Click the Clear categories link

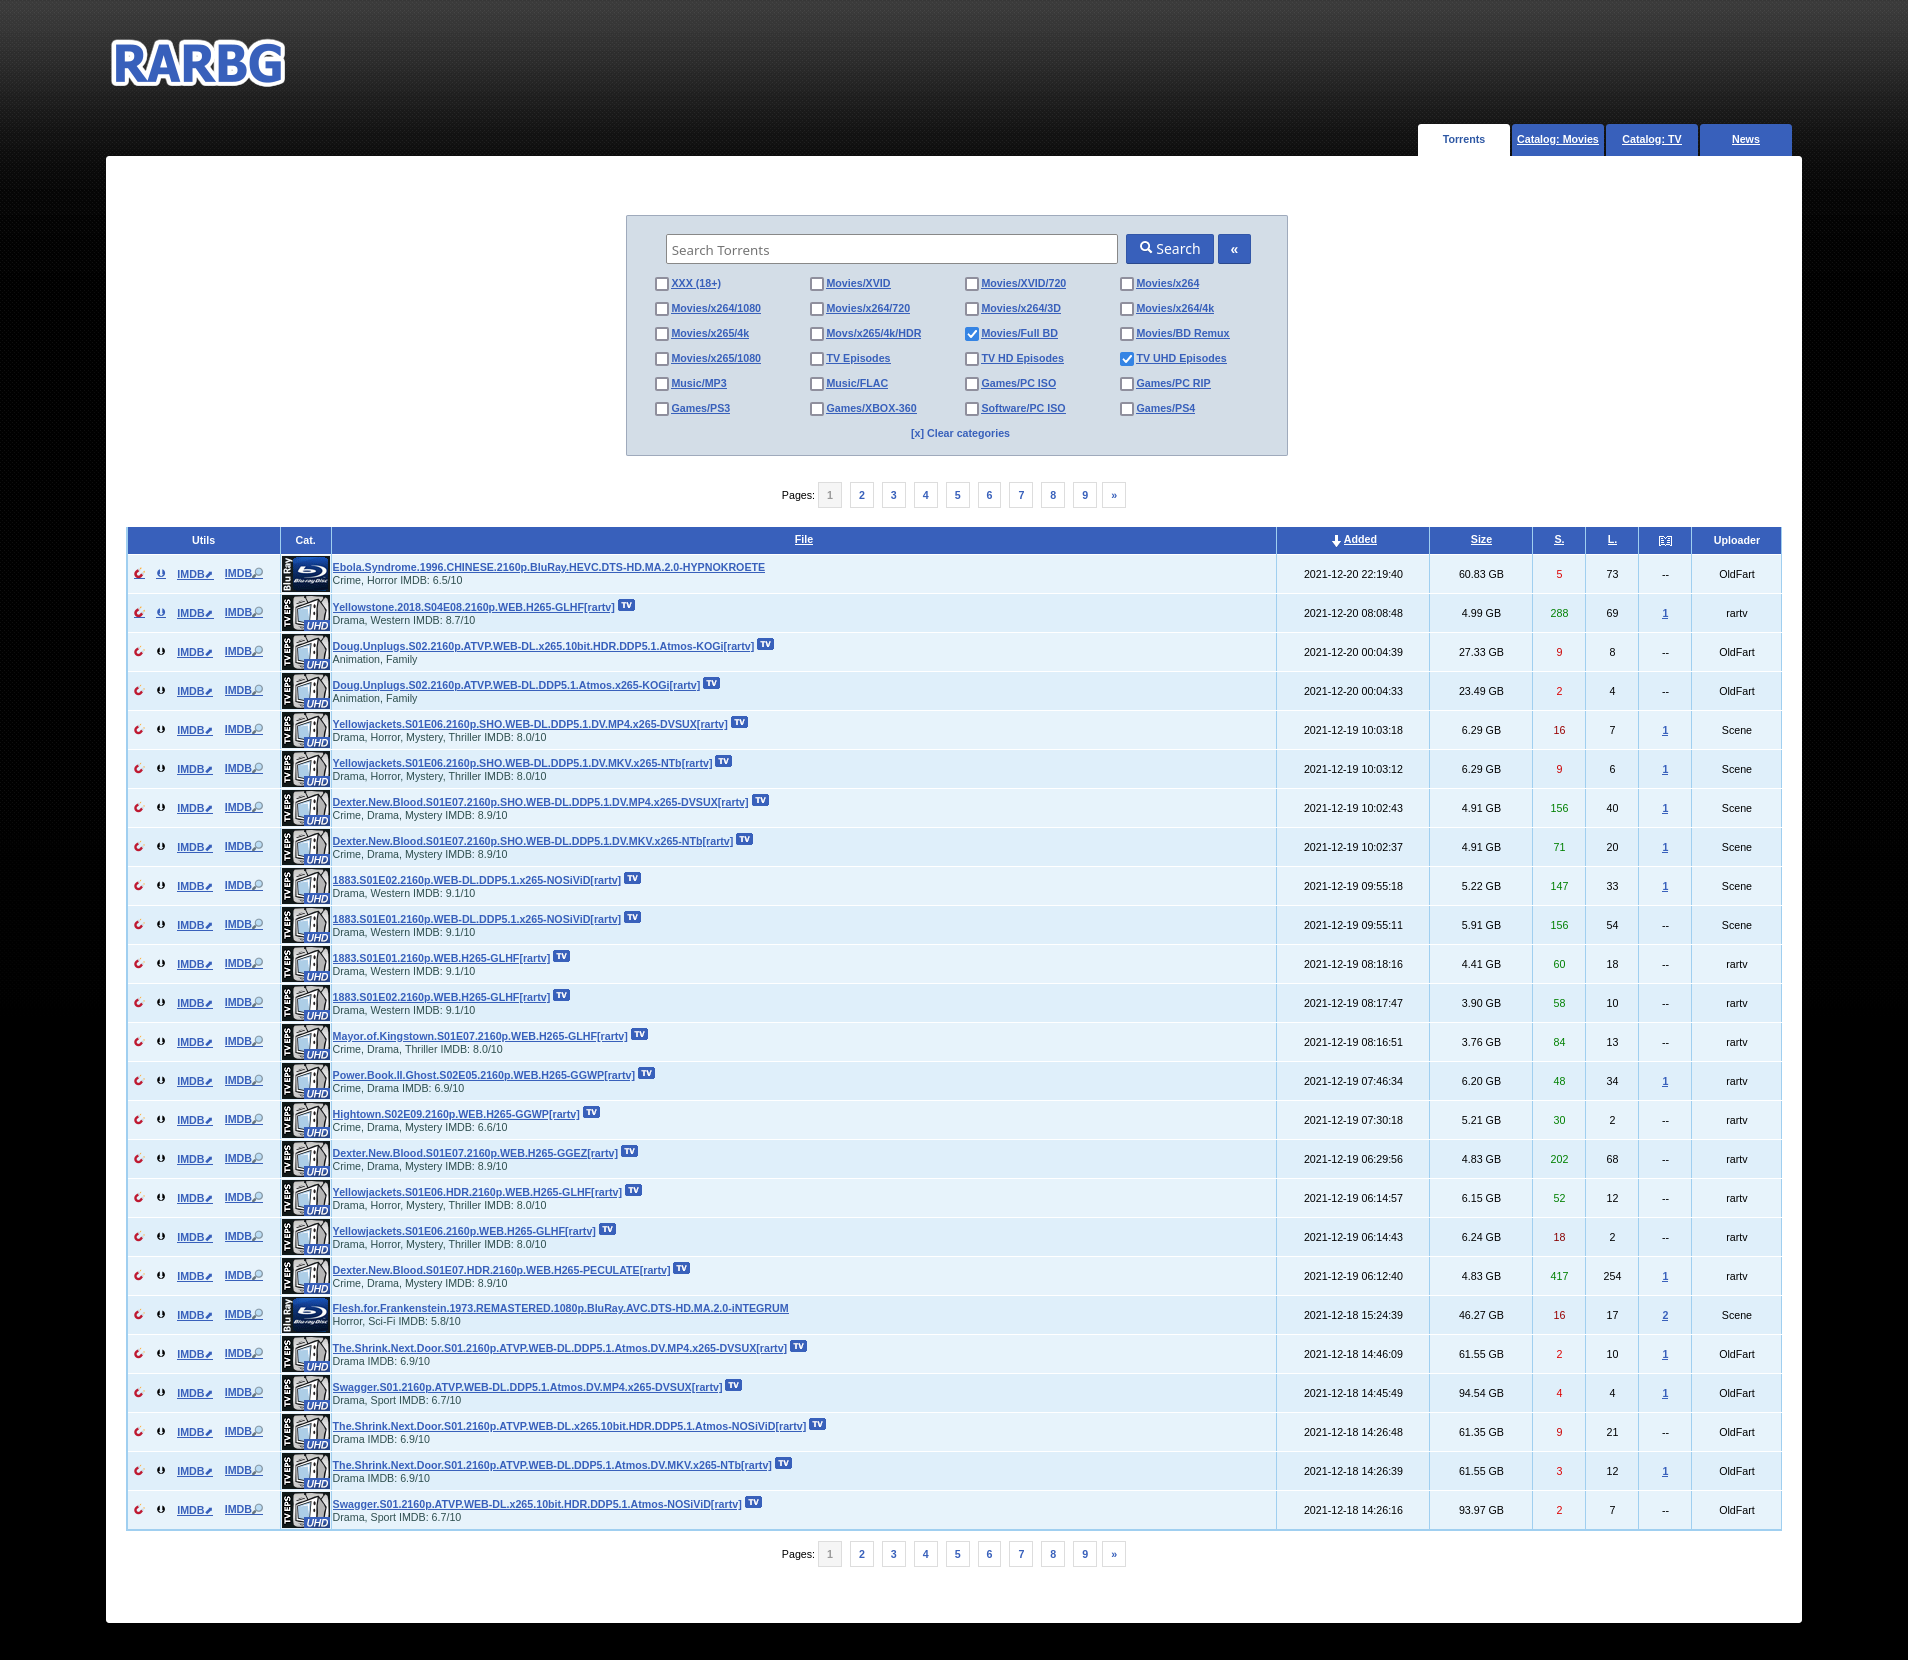point(960,434)
